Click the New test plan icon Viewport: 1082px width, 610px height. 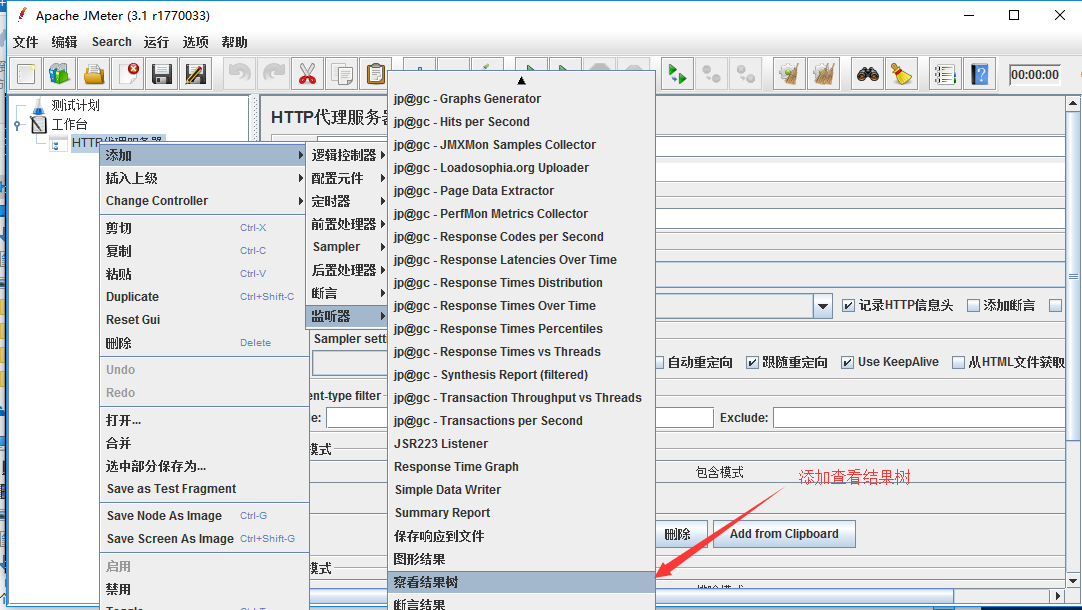point(26,74)
